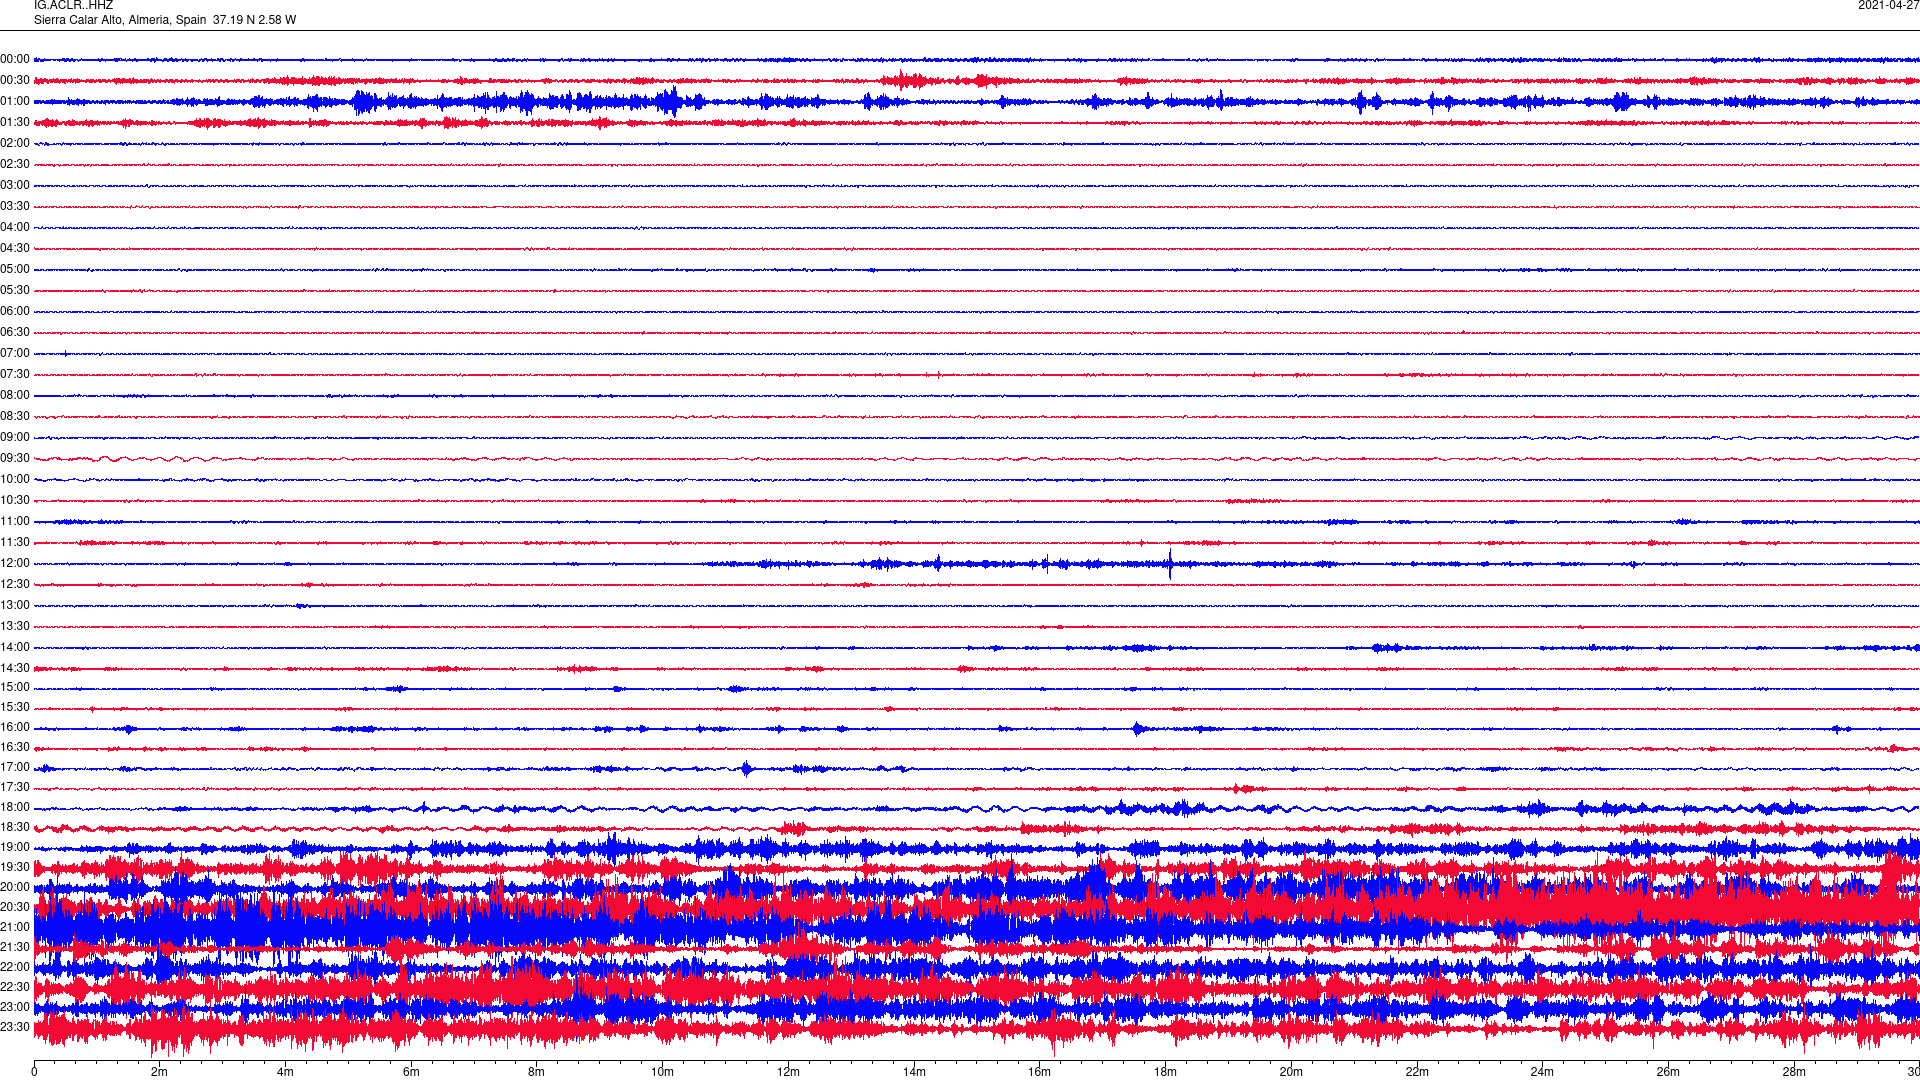Click the 0 origin label on x-axis

coord(34,1072)
